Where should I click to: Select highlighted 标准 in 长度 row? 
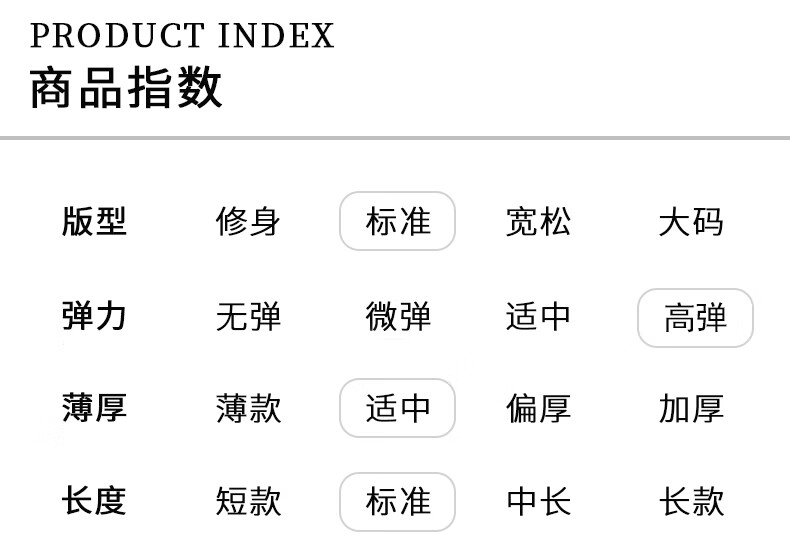[398, 502]
